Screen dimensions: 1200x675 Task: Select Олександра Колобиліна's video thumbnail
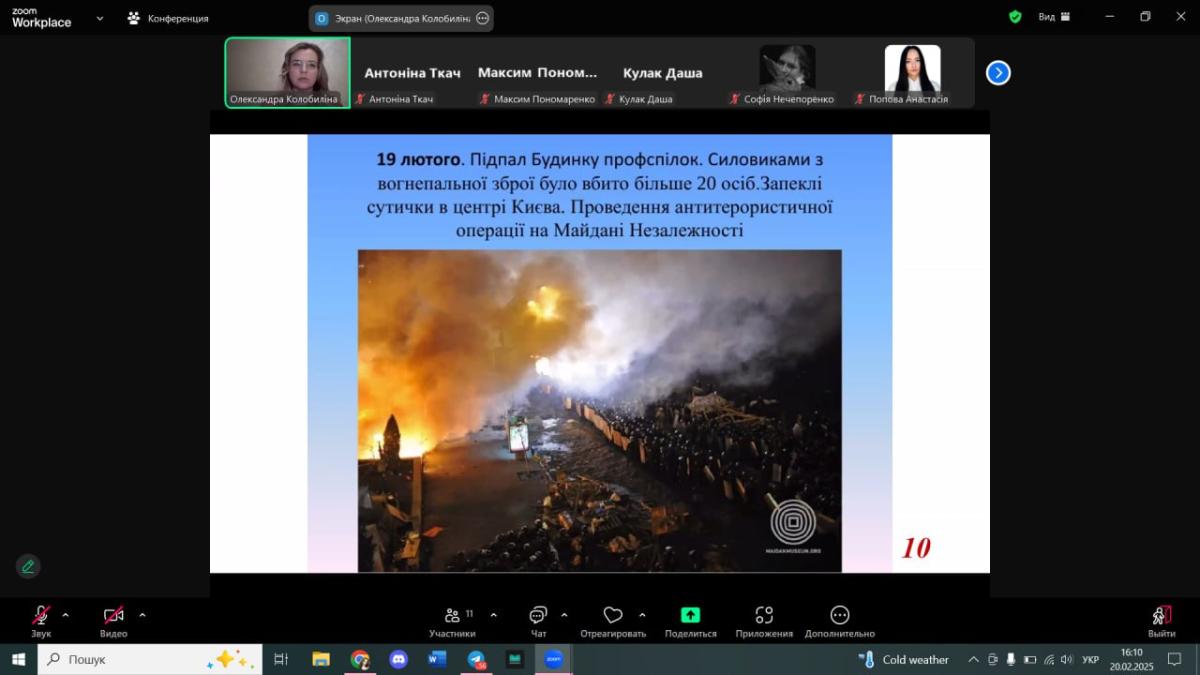click(287, 72)
